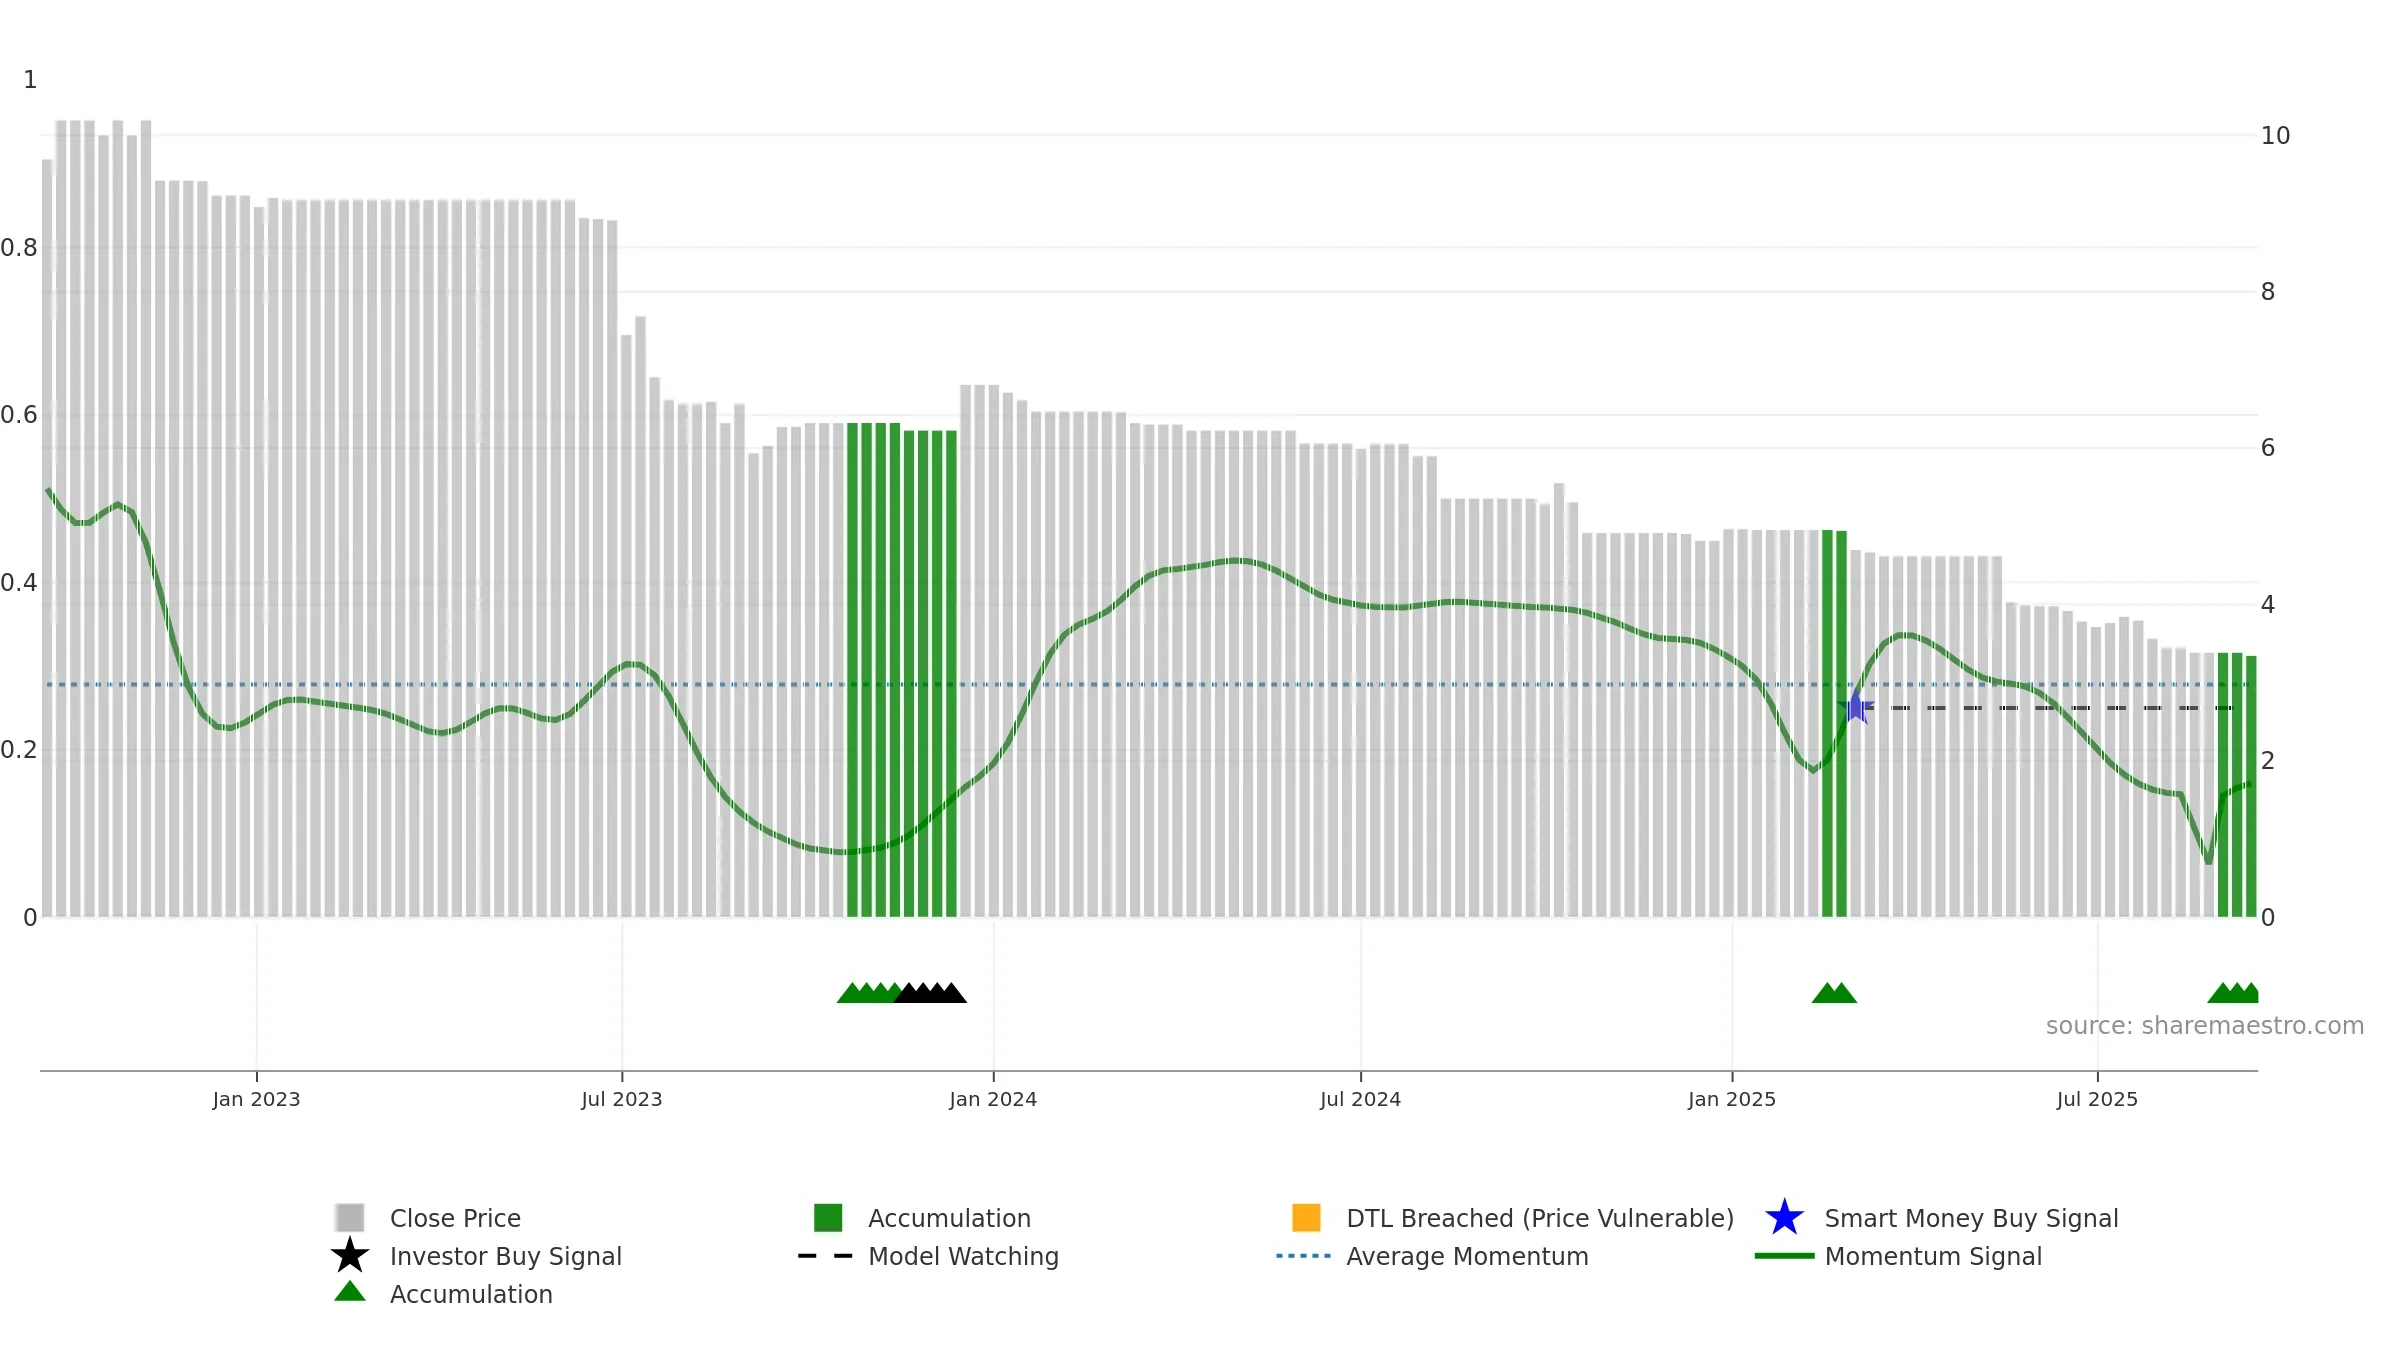Click green triangle markers near Jan 2025
This screenshot has height=1350, width=2400.
[x=1834, y=992]
